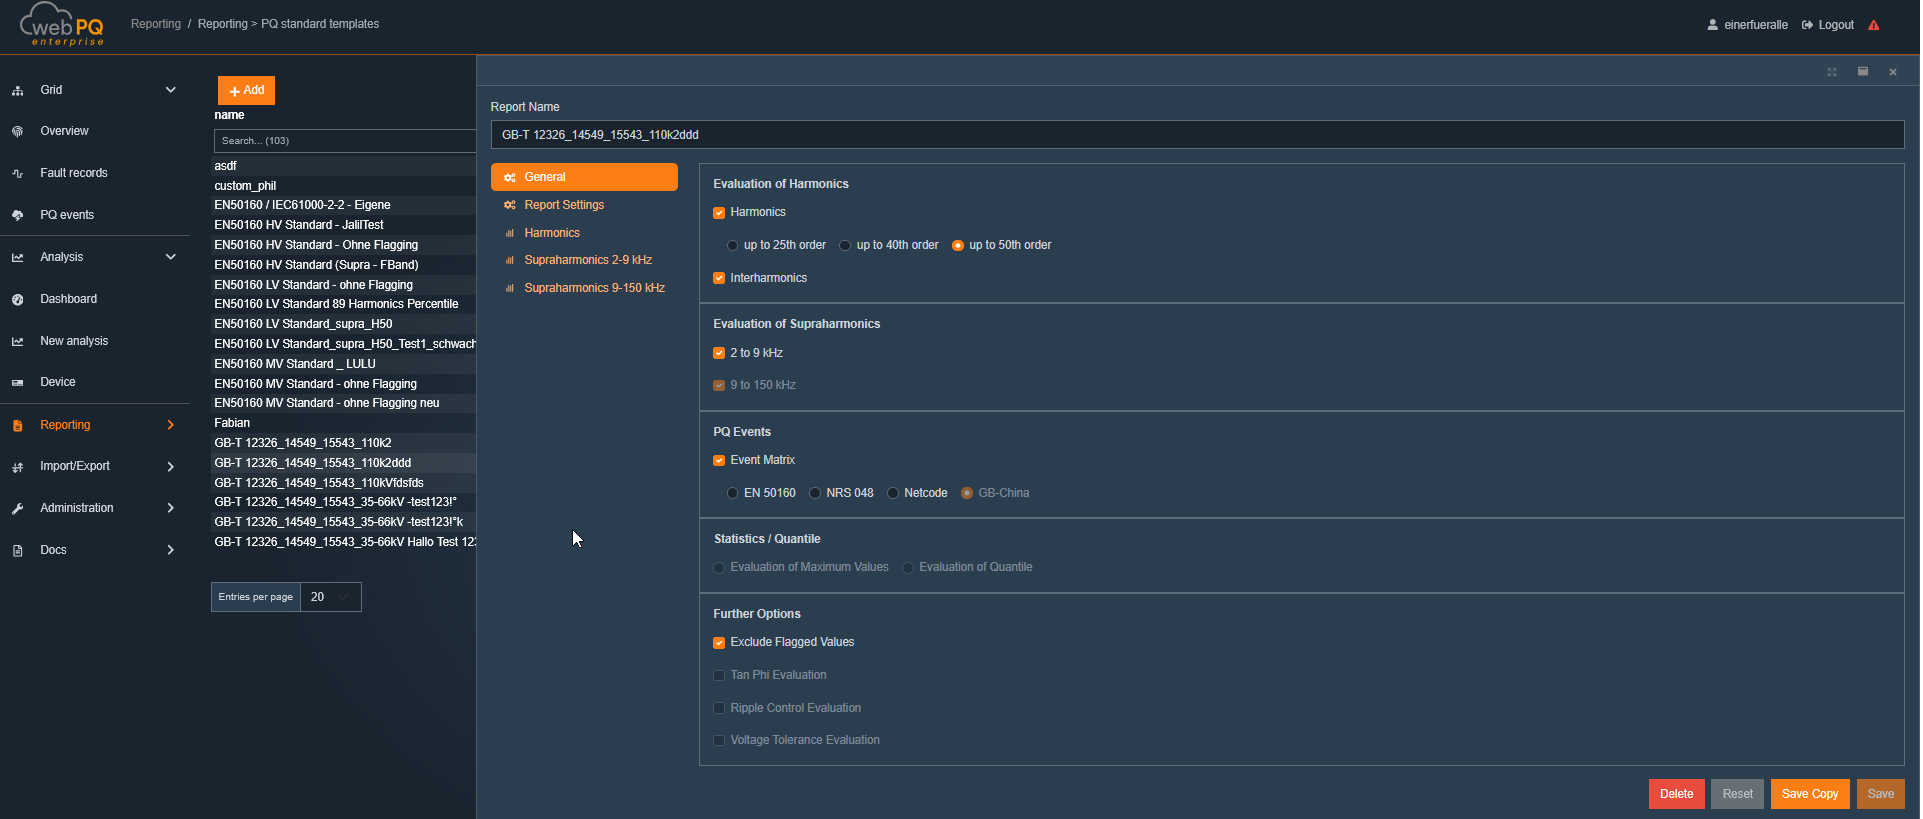Screen dimensions: 1923x819
Task: Click the red Delete button
Action: (1676, 794)
